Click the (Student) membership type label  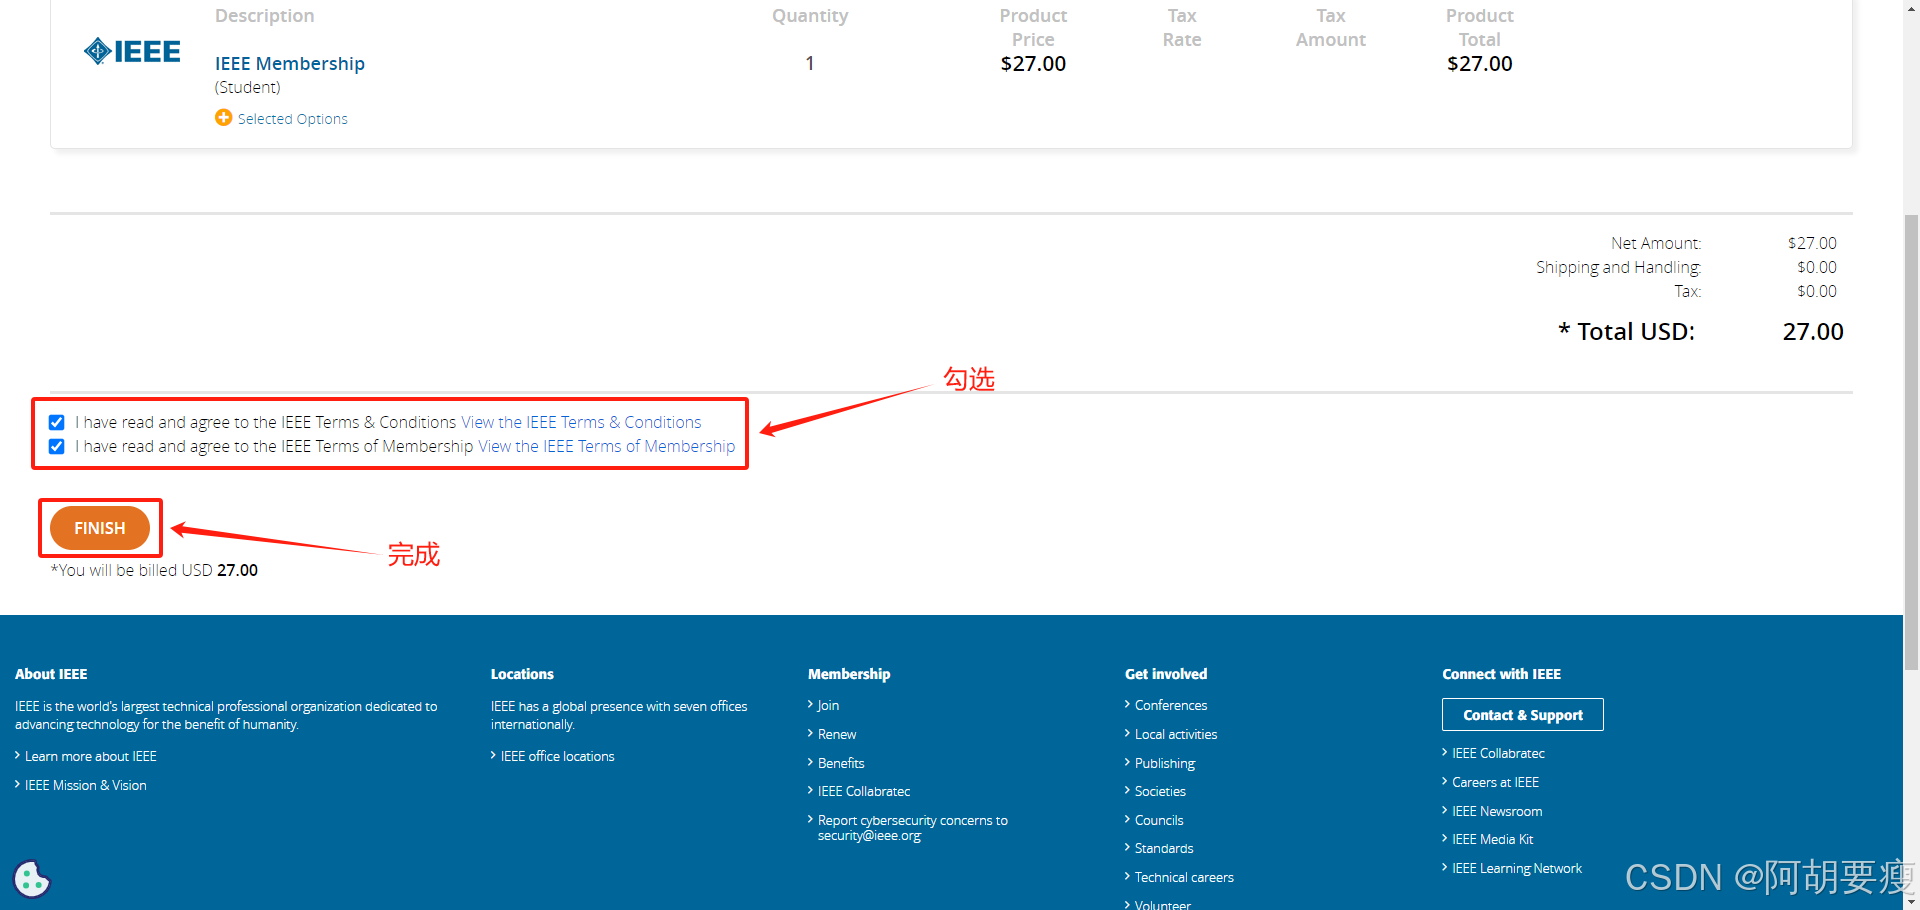tap(247, 87)
